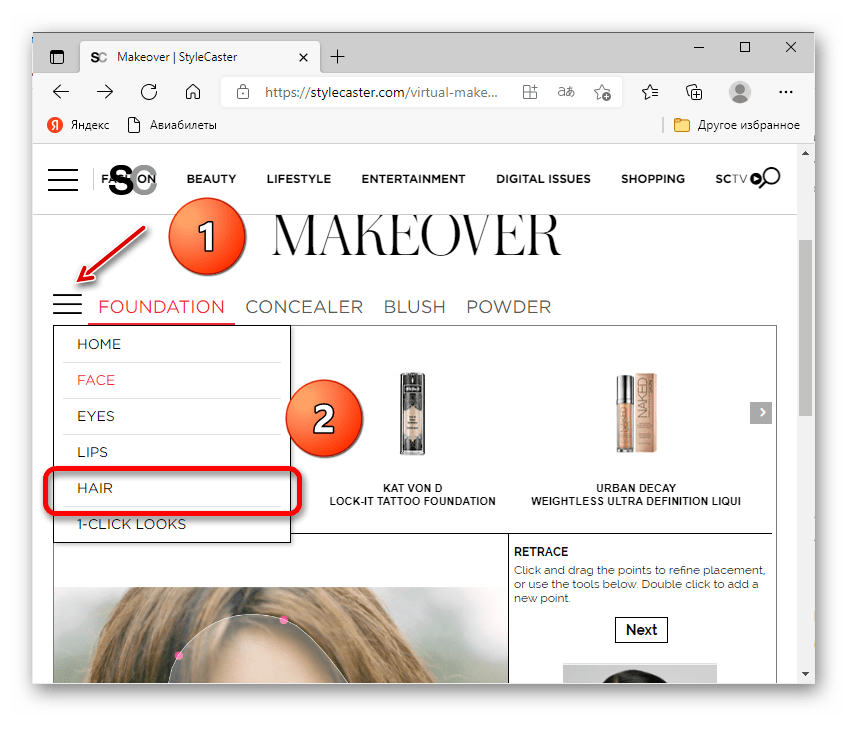Viewport: 847px width, 742px height.
Task: Go back to the previous page
Action: click(x=61, y=92)
